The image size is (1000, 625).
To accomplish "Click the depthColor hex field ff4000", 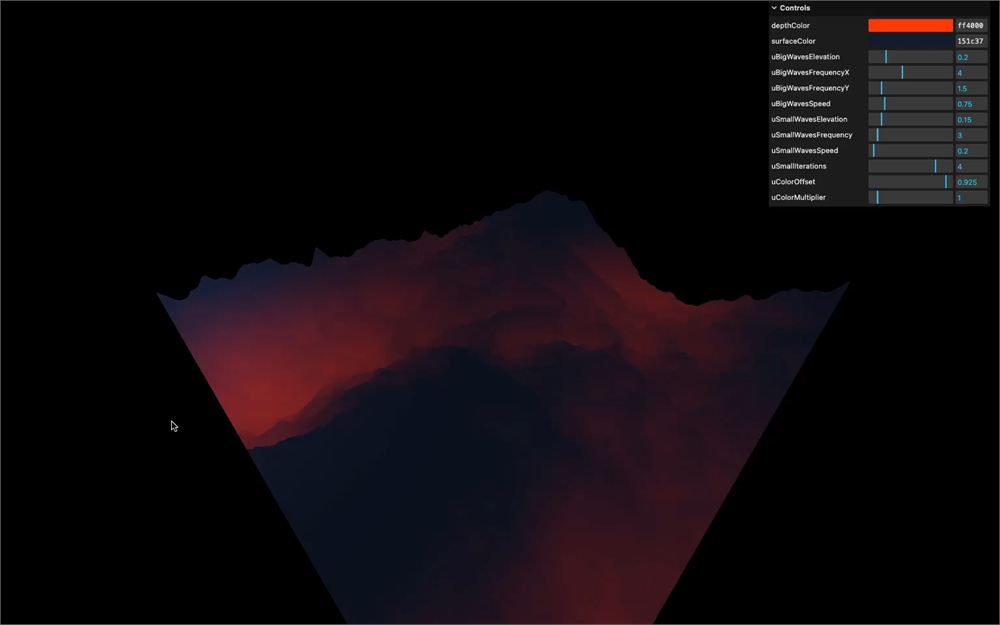I will click(x=971, y=26).
